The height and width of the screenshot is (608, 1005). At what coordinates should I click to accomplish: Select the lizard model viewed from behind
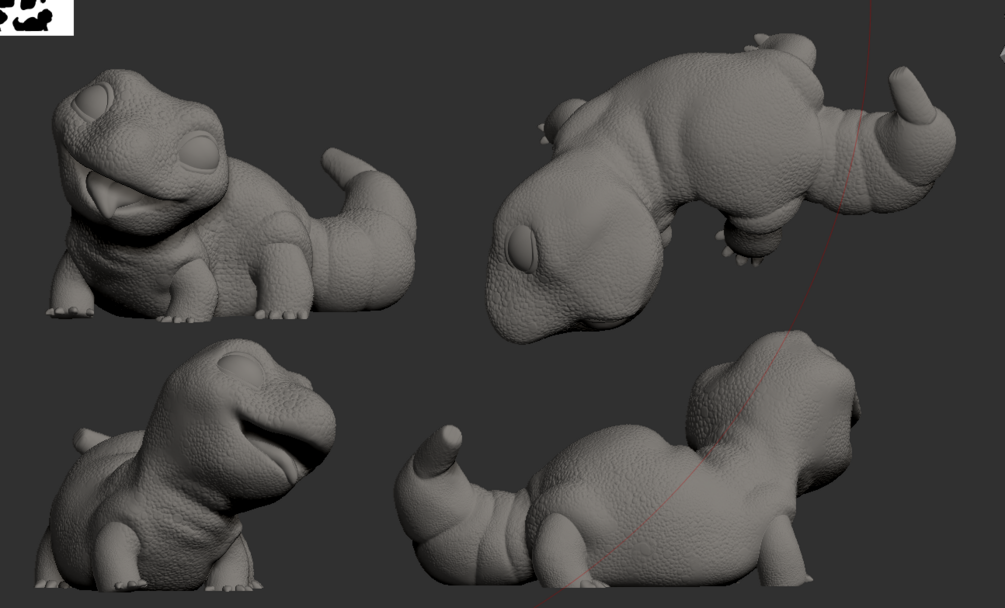627,460
